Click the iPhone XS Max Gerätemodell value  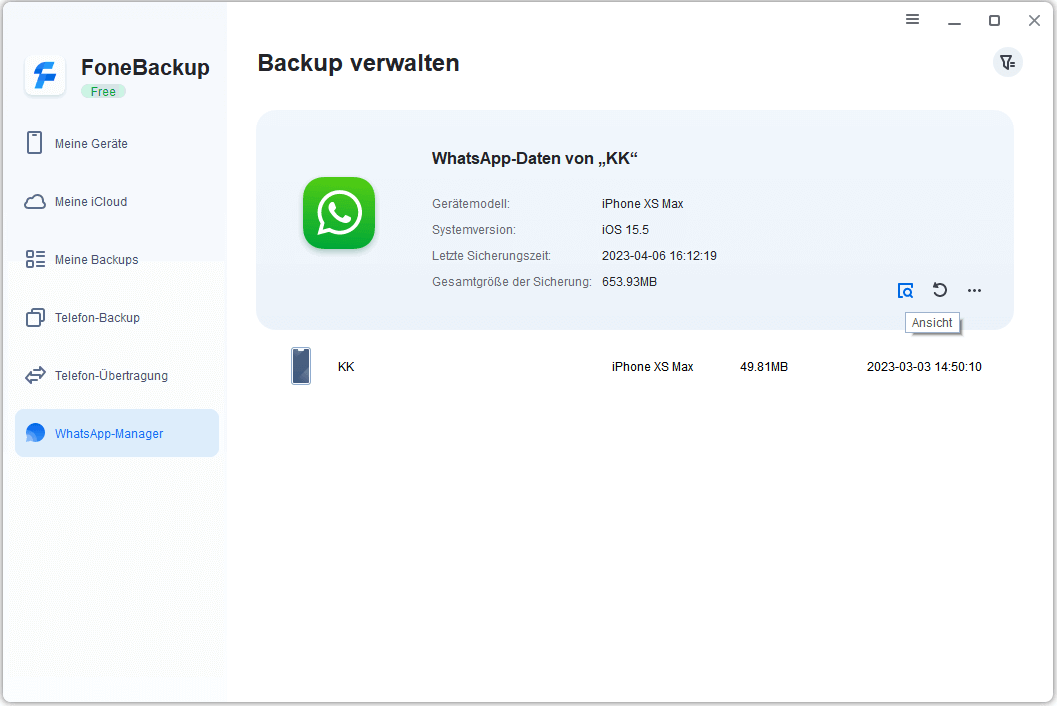tap(642, 204)
